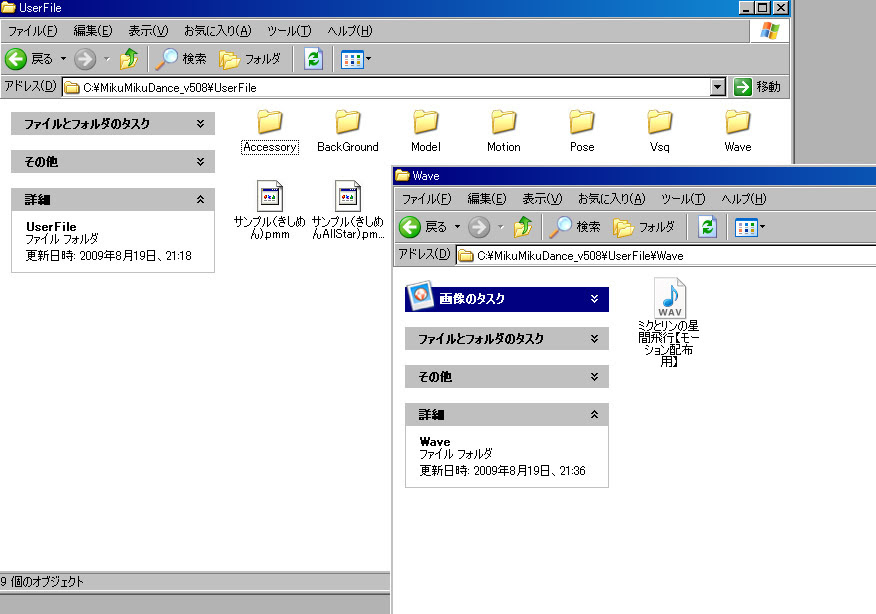The width and height of the screenshot is (876, 614).
Task: Click '9 個のオブジェクト' status bar text
Action: [42, 582]
